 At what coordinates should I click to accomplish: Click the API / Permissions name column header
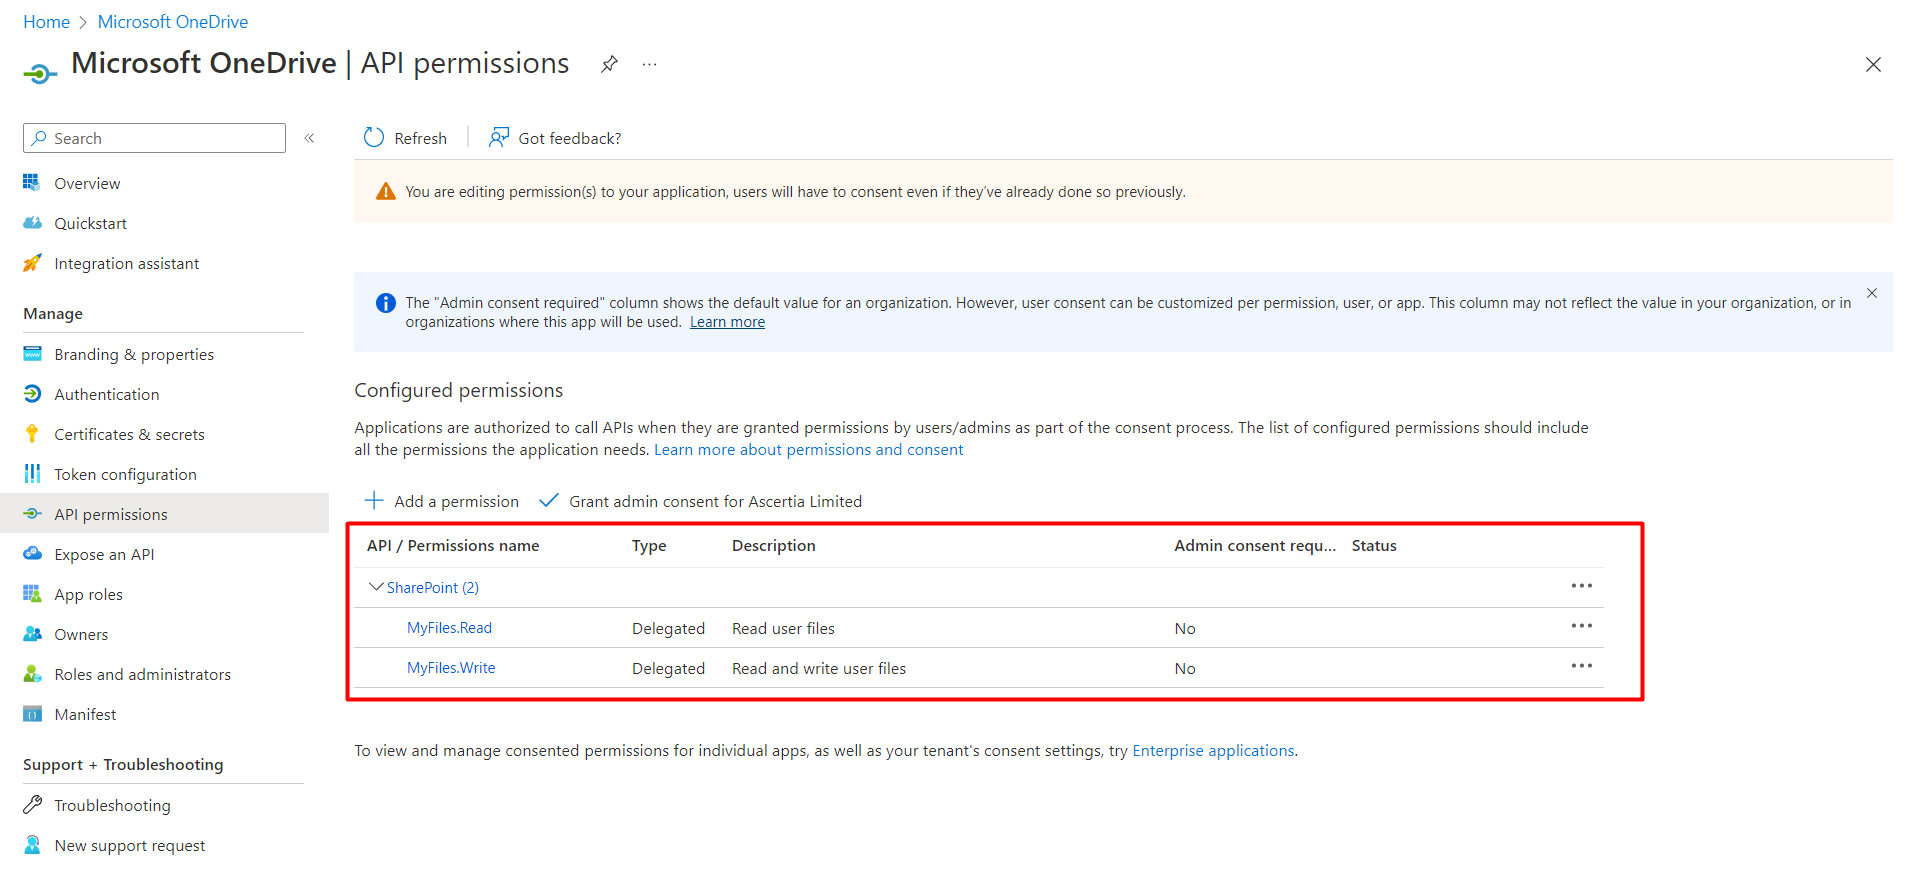(x=453, y=546)
